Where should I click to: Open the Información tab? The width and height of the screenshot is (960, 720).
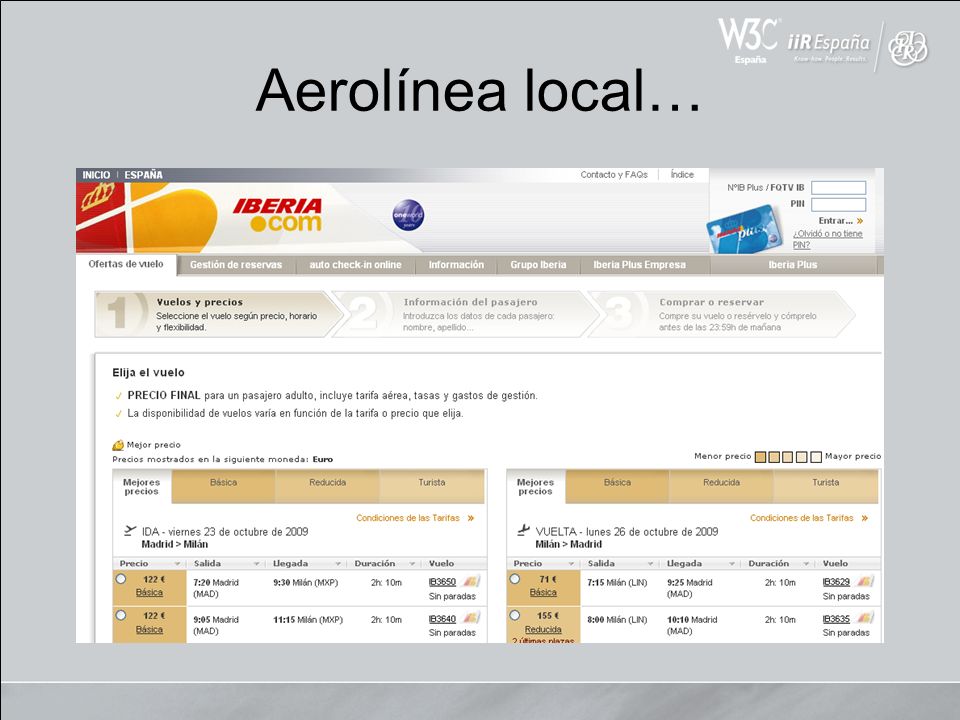tap(456, 265)
